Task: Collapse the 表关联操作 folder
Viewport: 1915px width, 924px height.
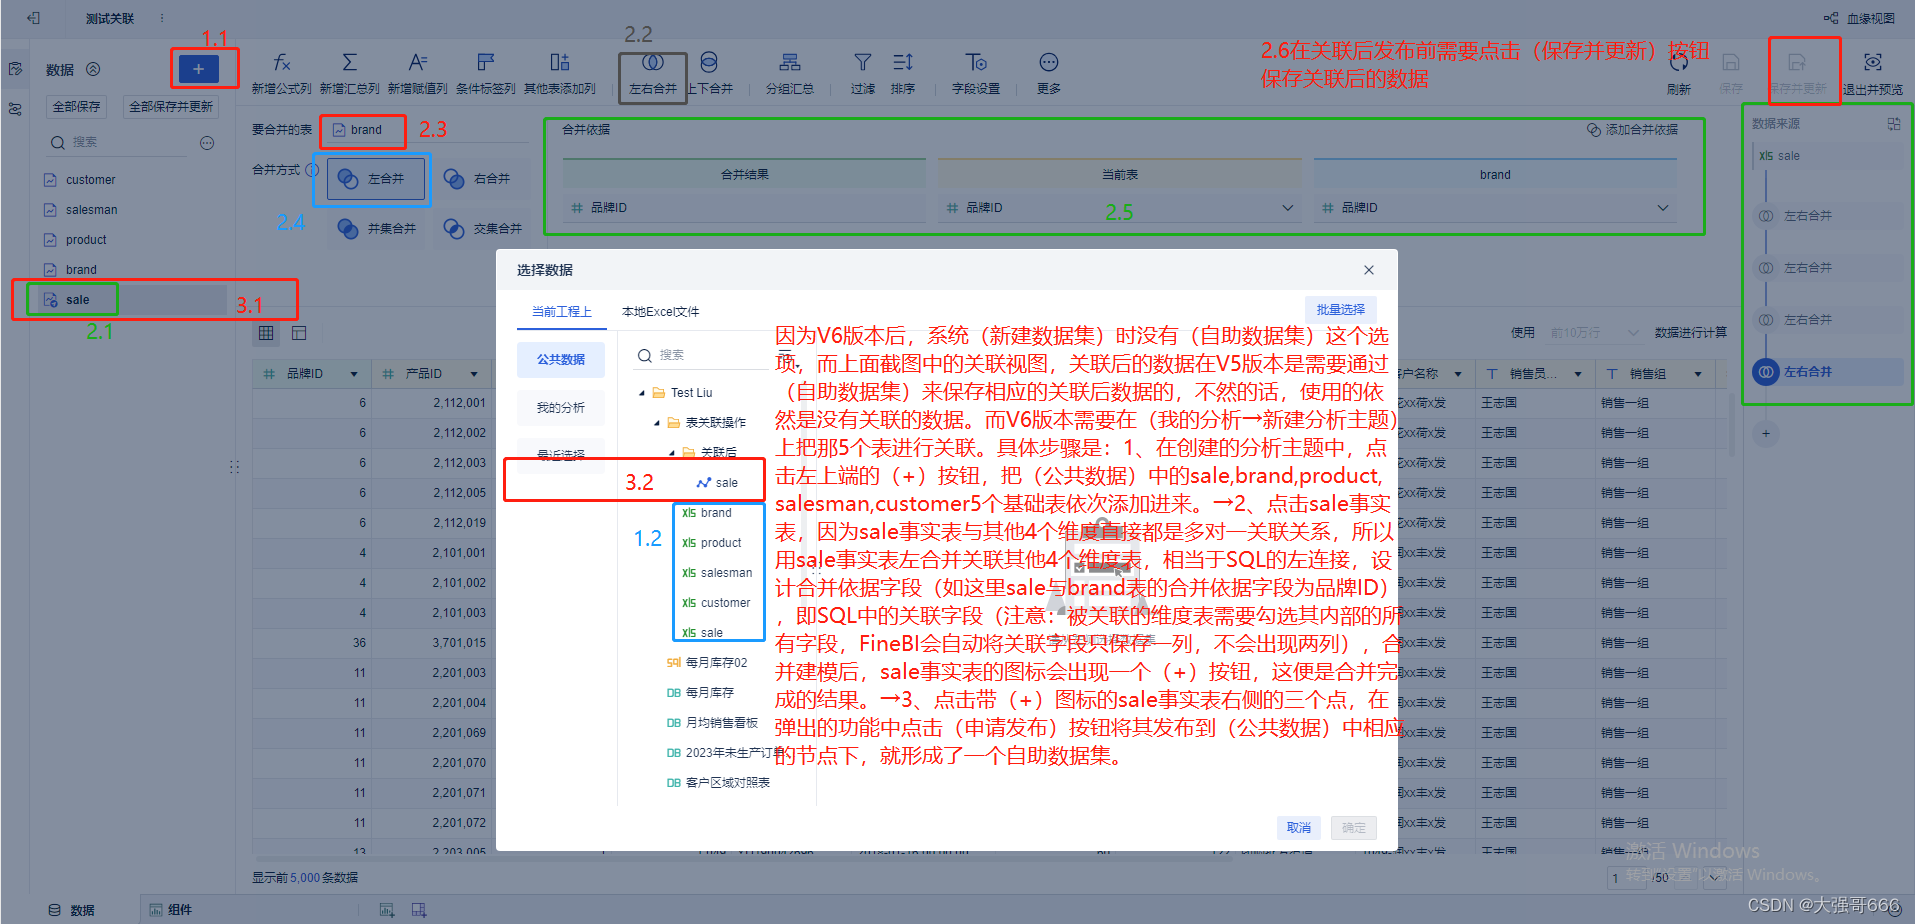Action: coord(657,423)
